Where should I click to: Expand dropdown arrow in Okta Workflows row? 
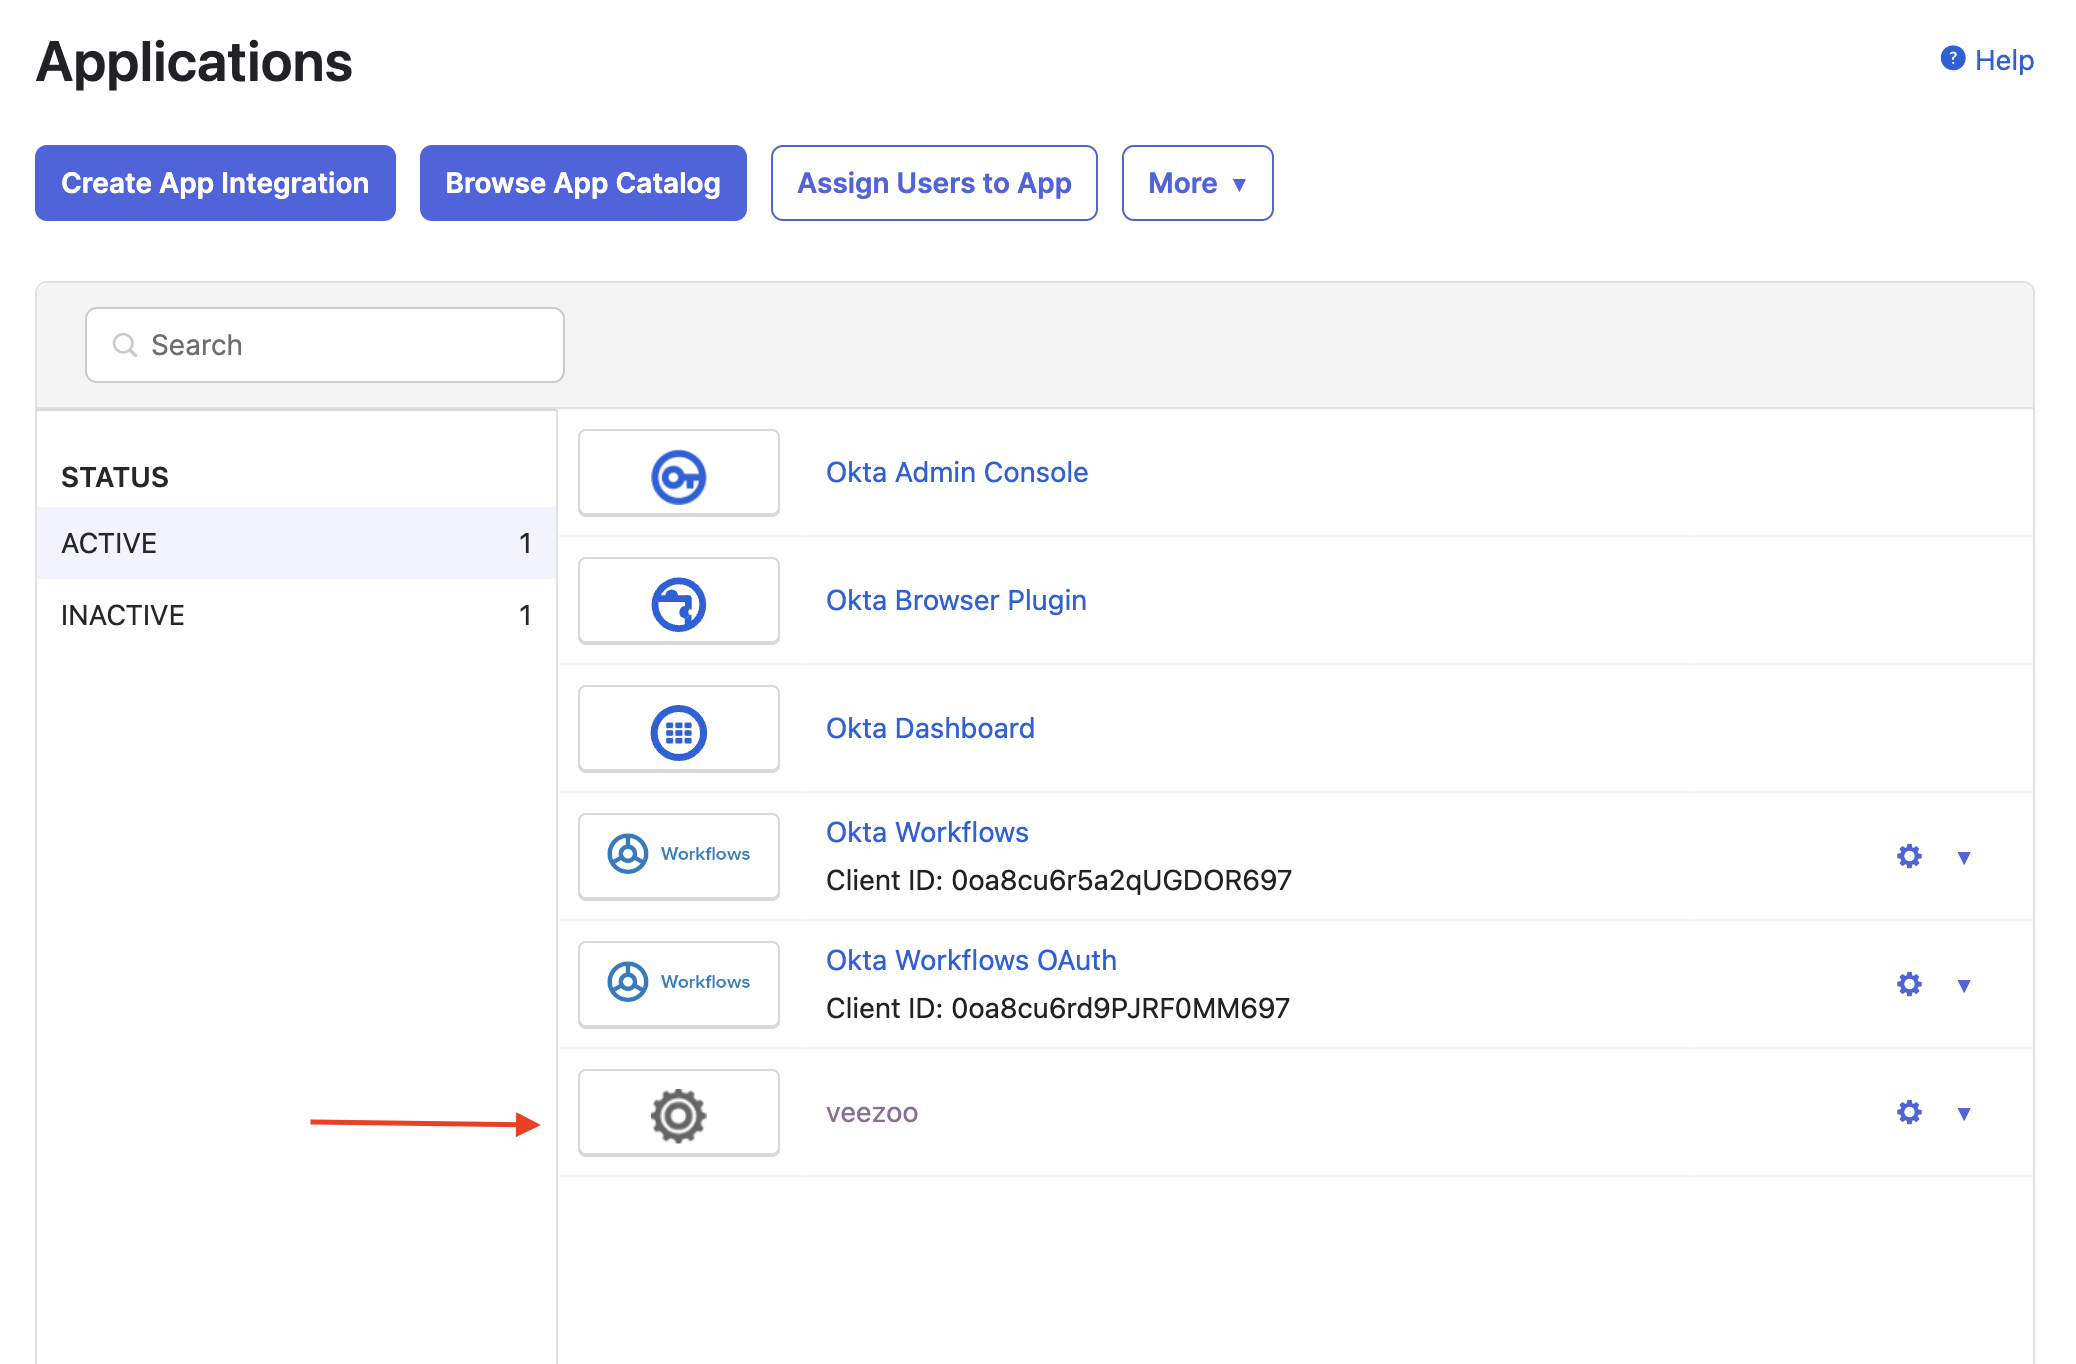click(1964, 857)
